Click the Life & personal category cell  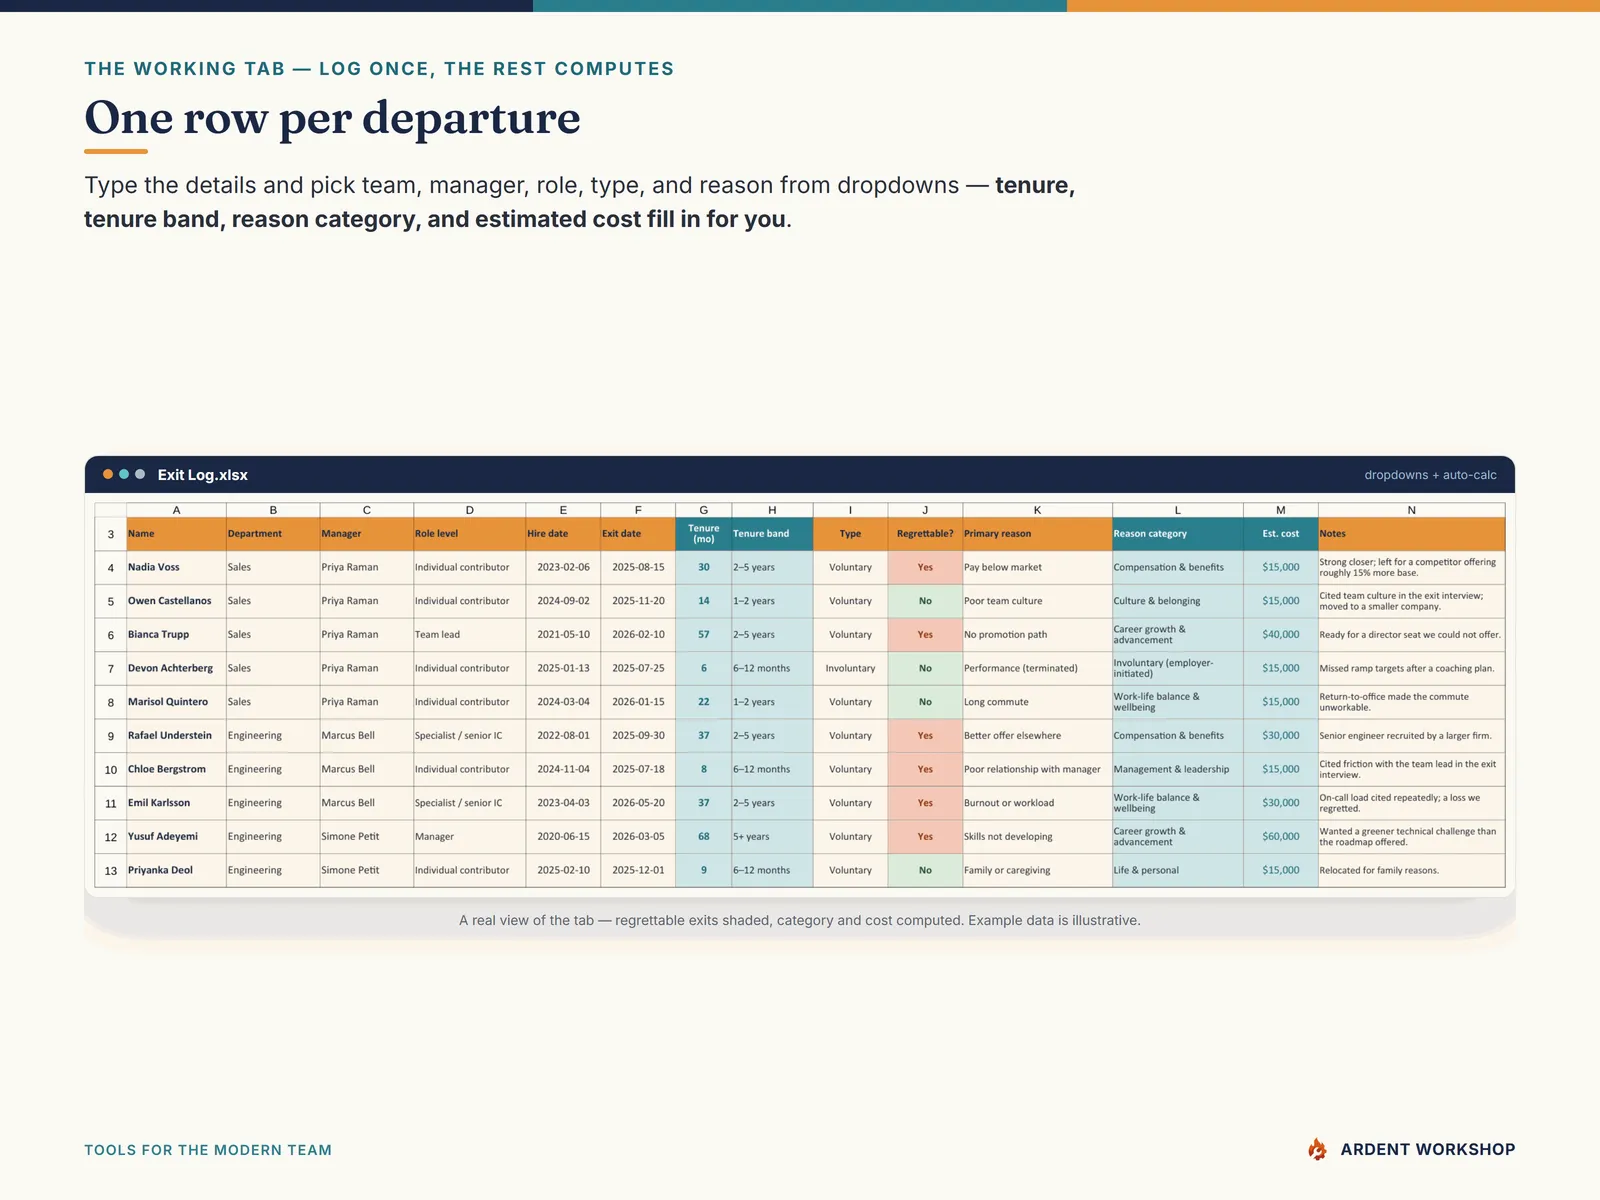(1178, 870)
